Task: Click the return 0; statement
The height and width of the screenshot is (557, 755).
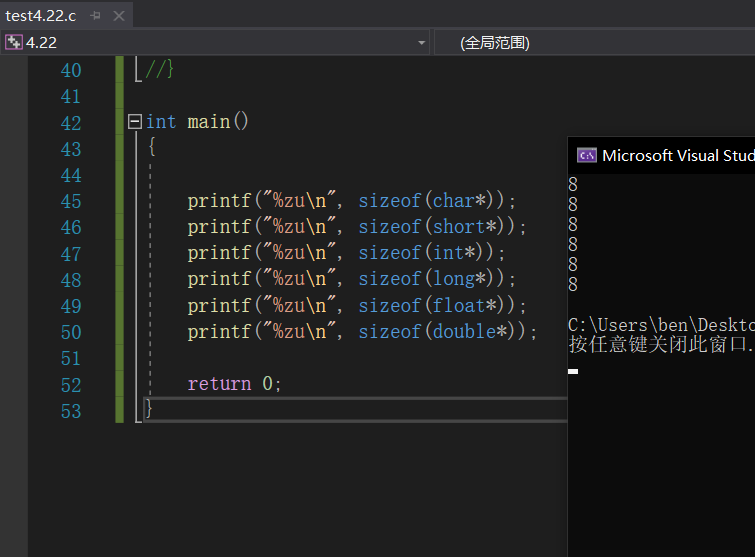Action: click(x=234, y=384)
